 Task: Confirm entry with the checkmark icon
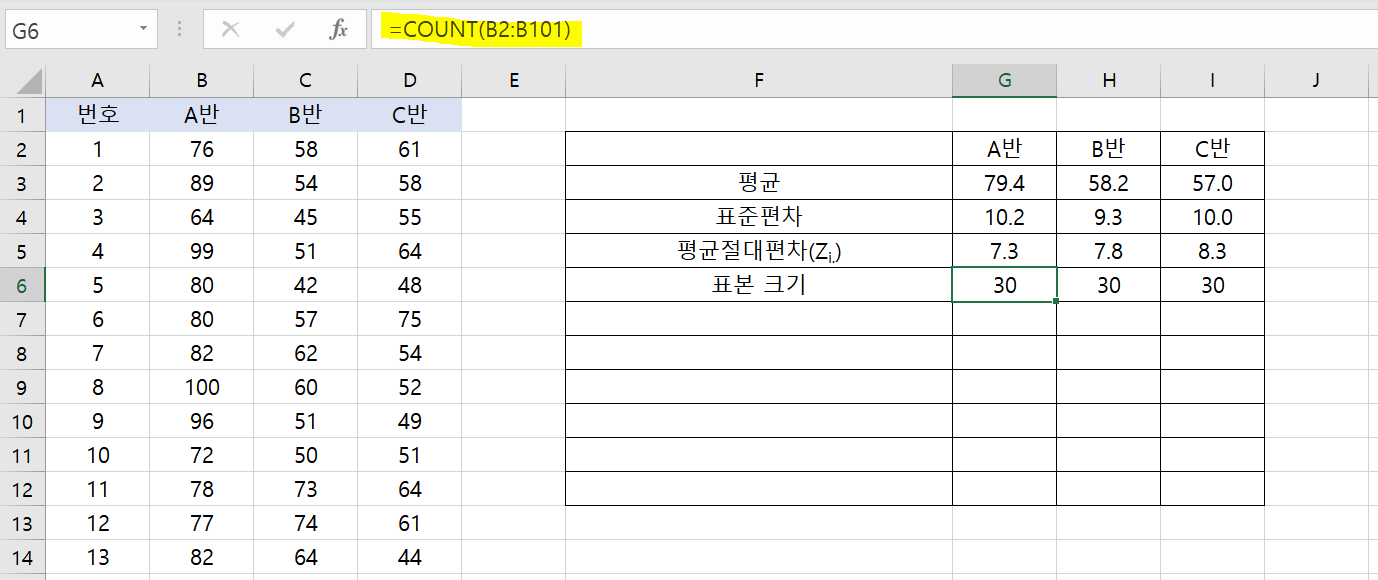pyautogui.click(x=285, y=30)
